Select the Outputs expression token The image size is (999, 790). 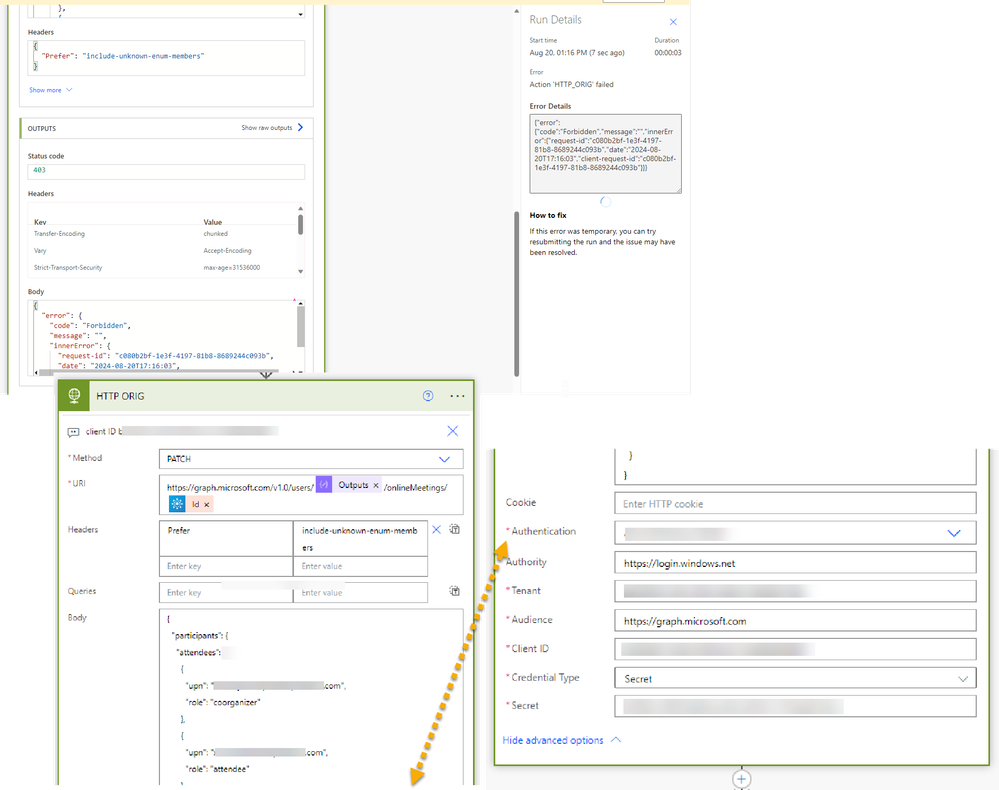(349, 485)
